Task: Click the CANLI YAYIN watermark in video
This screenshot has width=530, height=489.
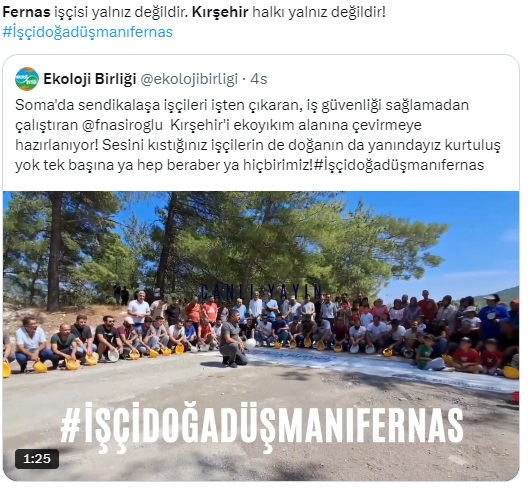Action: point(261,291)
